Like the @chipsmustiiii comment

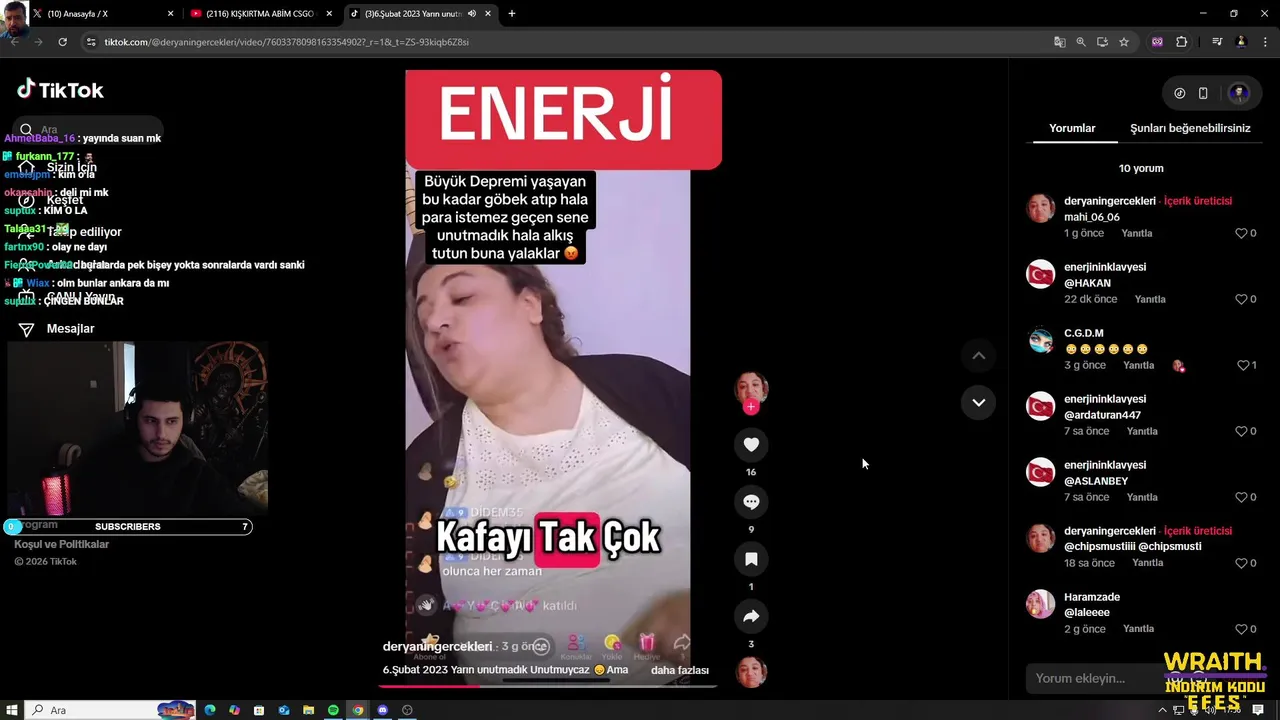(1241, 563)
